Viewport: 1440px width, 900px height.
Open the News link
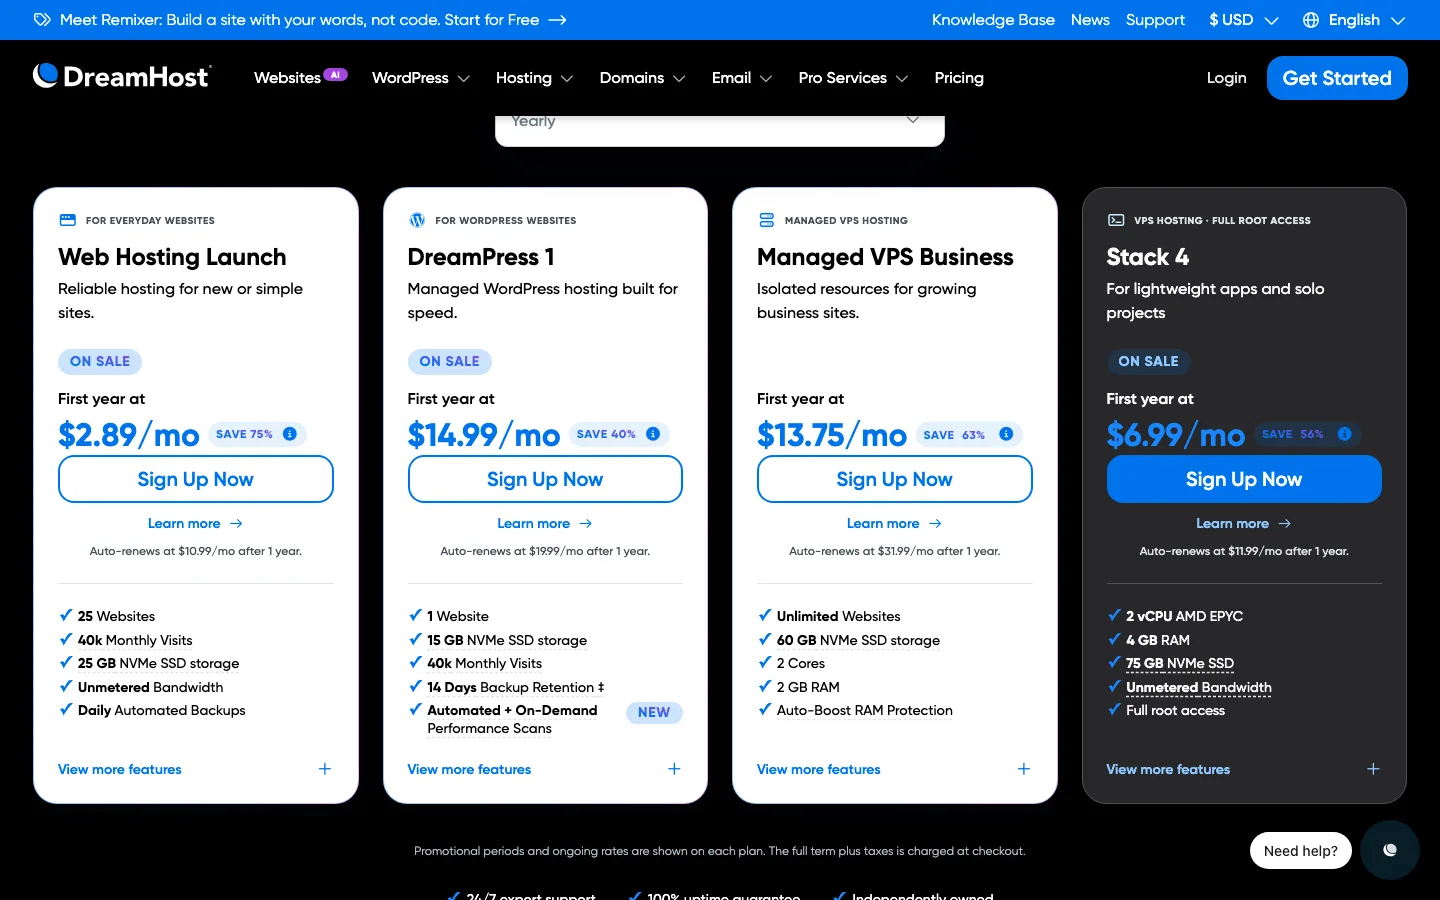pos(1090,20)
